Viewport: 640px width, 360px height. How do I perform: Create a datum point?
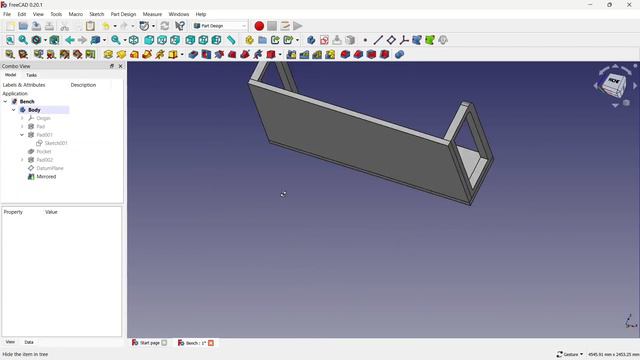point(365,40)
